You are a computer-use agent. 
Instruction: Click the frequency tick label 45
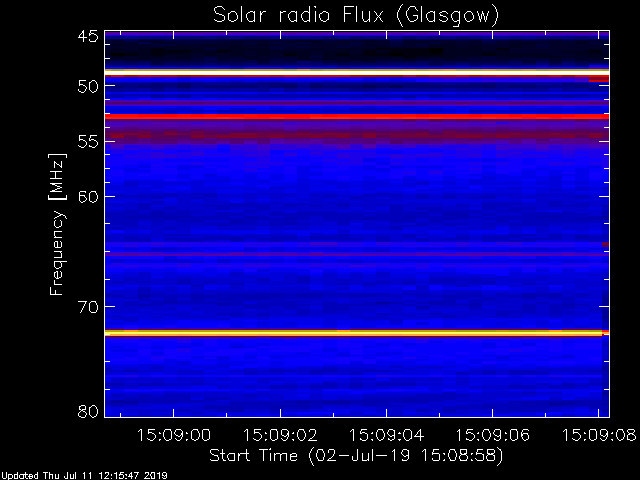[x=88, y=36]
